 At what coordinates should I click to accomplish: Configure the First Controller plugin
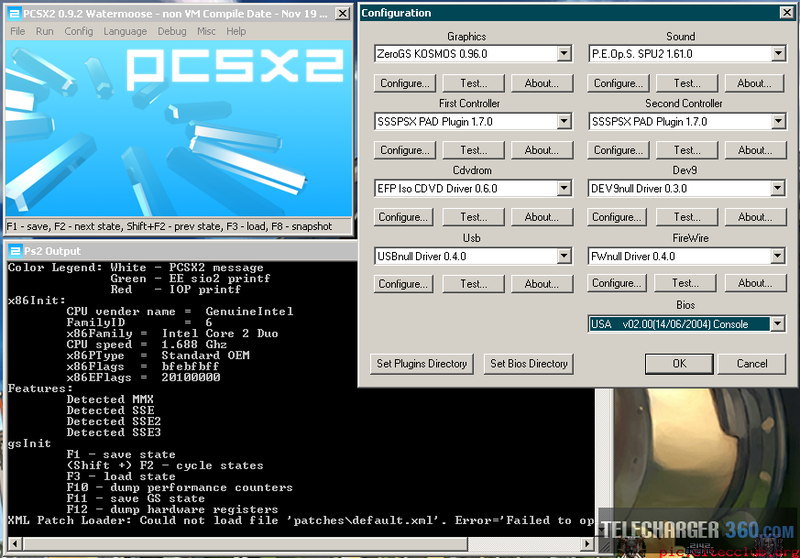[x=405, y=150]
